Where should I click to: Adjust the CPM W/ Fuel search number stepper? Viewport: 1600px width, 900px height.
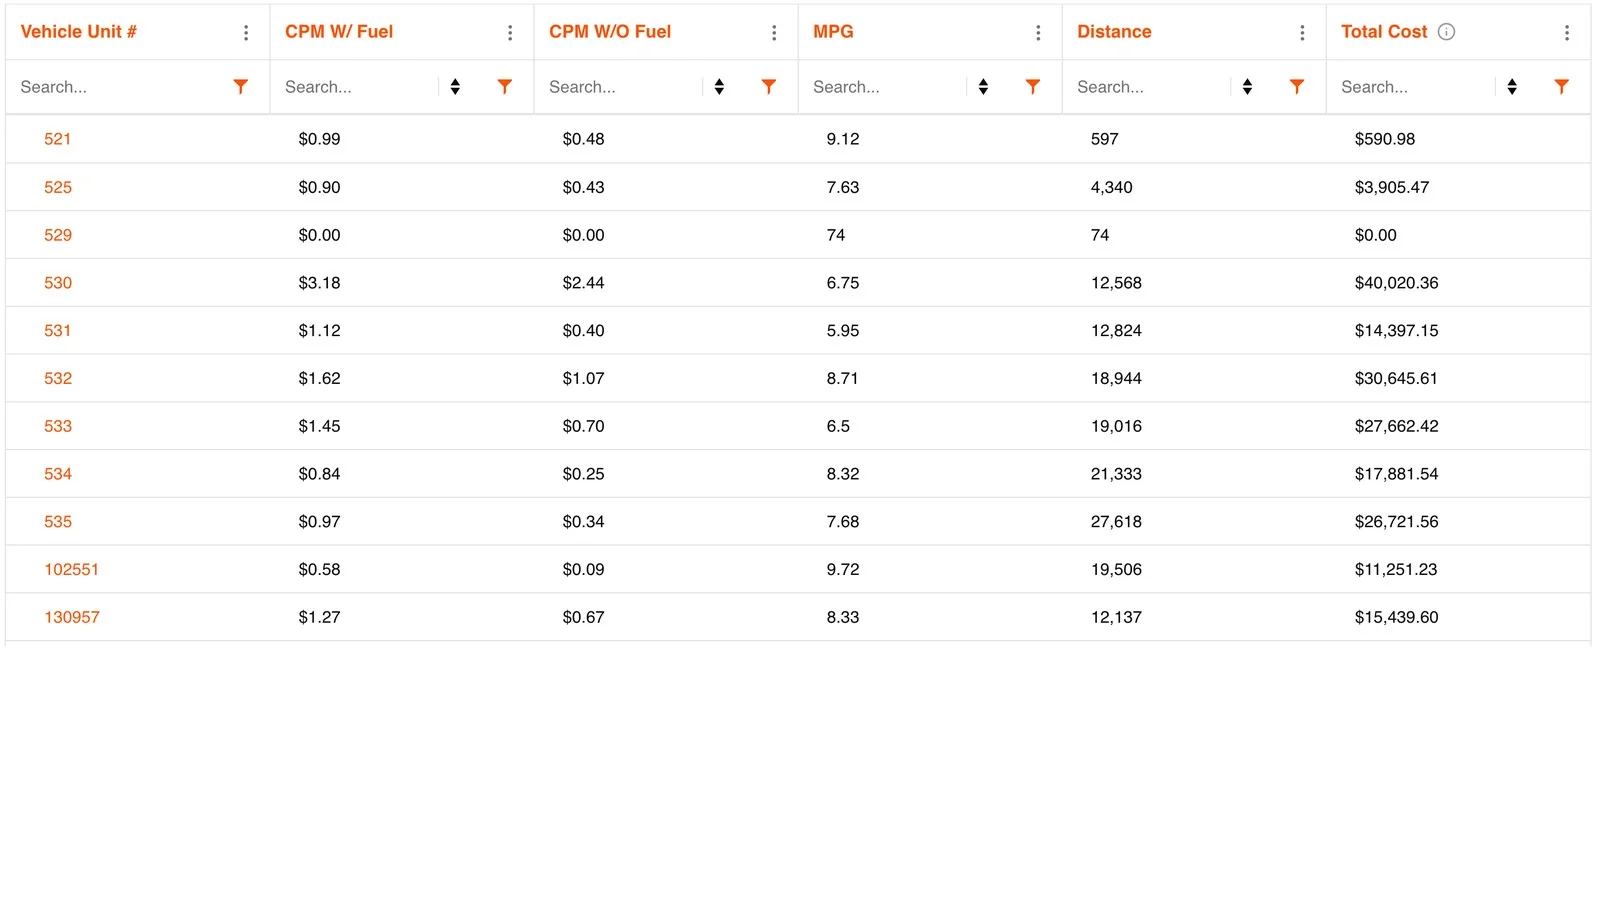[x=455, y=87]
